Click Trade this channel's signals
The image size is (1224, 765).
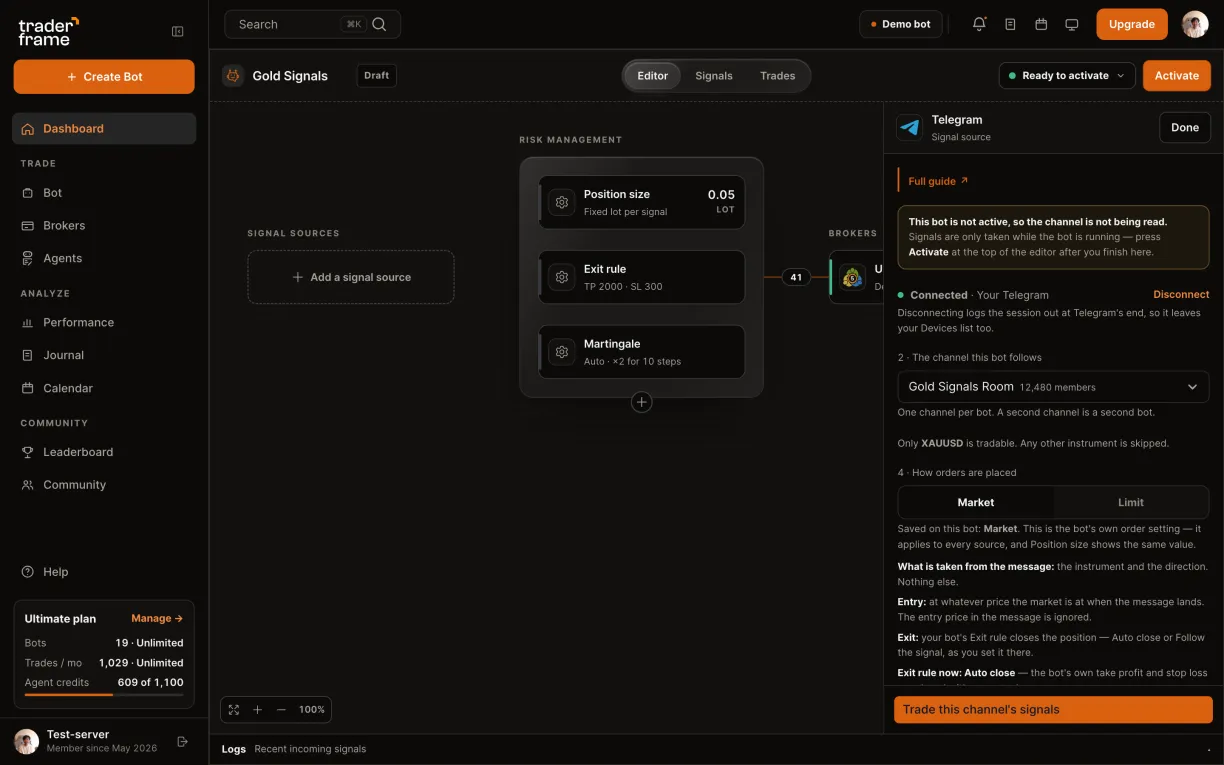pyautogui.click(x=1053, y=710)
